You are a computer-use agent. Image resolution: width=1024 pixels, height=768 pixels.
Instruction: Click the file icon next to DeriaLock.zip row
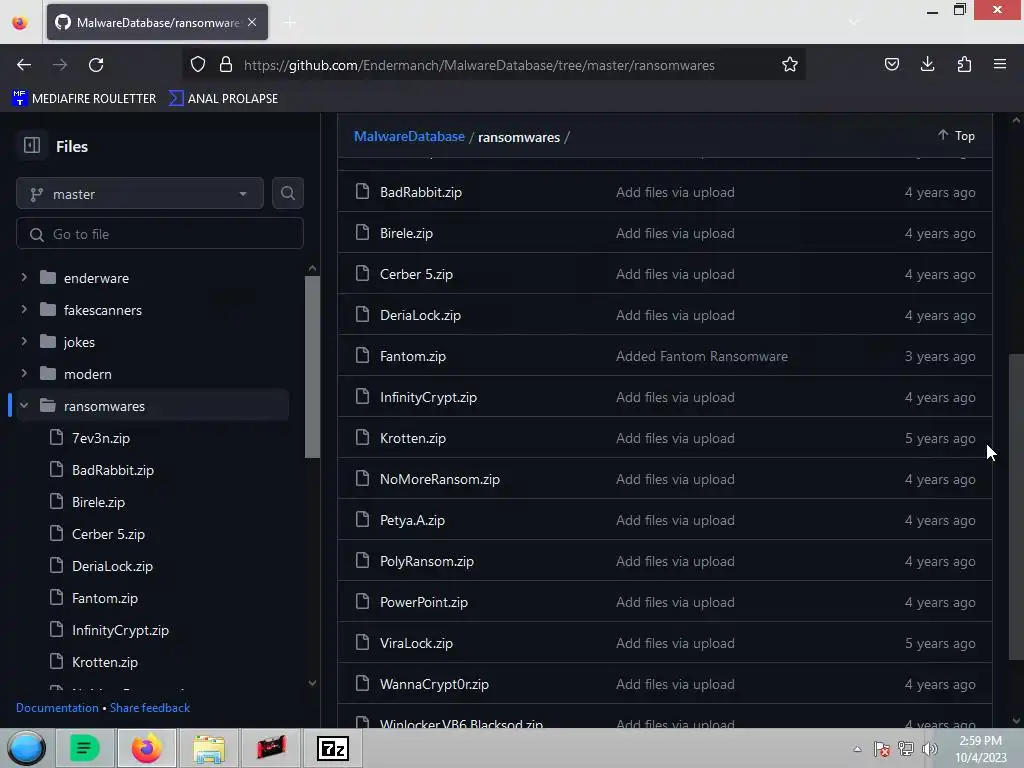pos(362,314)
